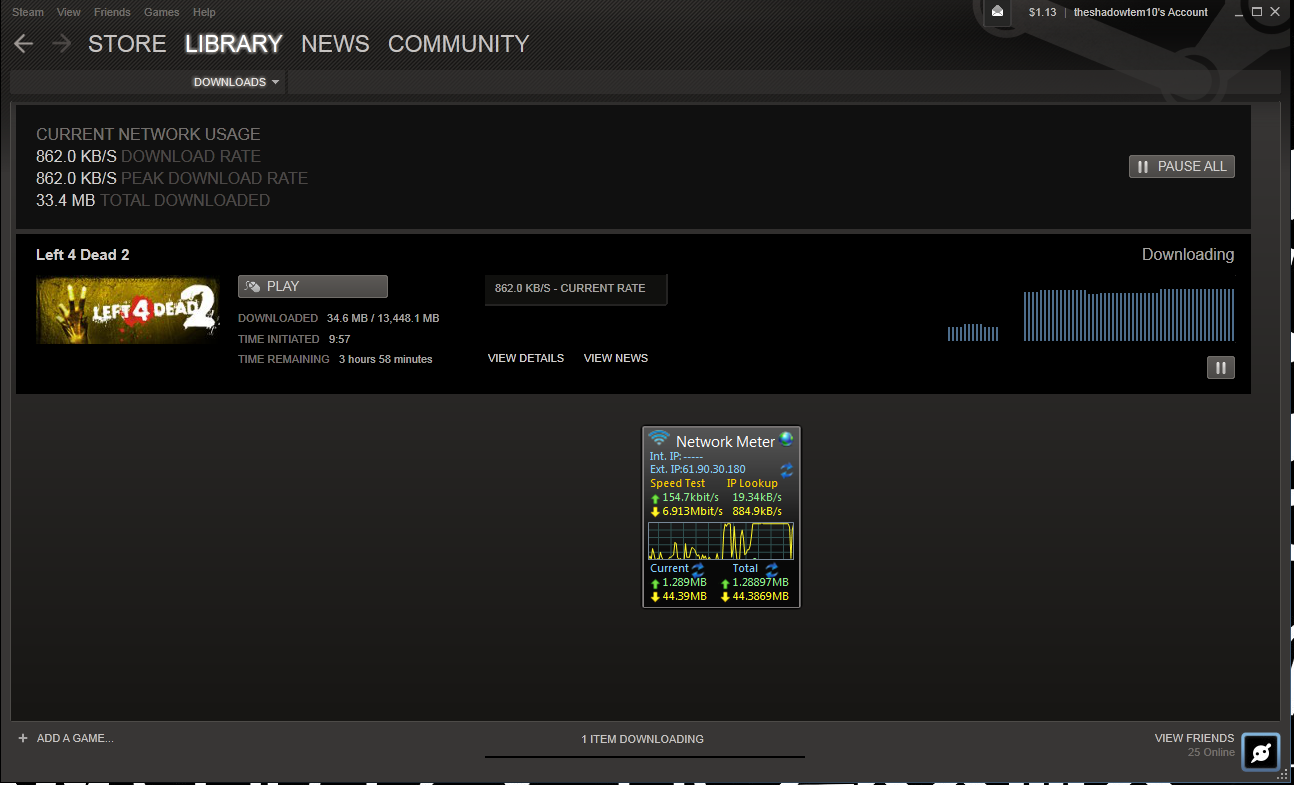Open the Friends menu
Screen dimensions: 1294x785
pos(112,12)
